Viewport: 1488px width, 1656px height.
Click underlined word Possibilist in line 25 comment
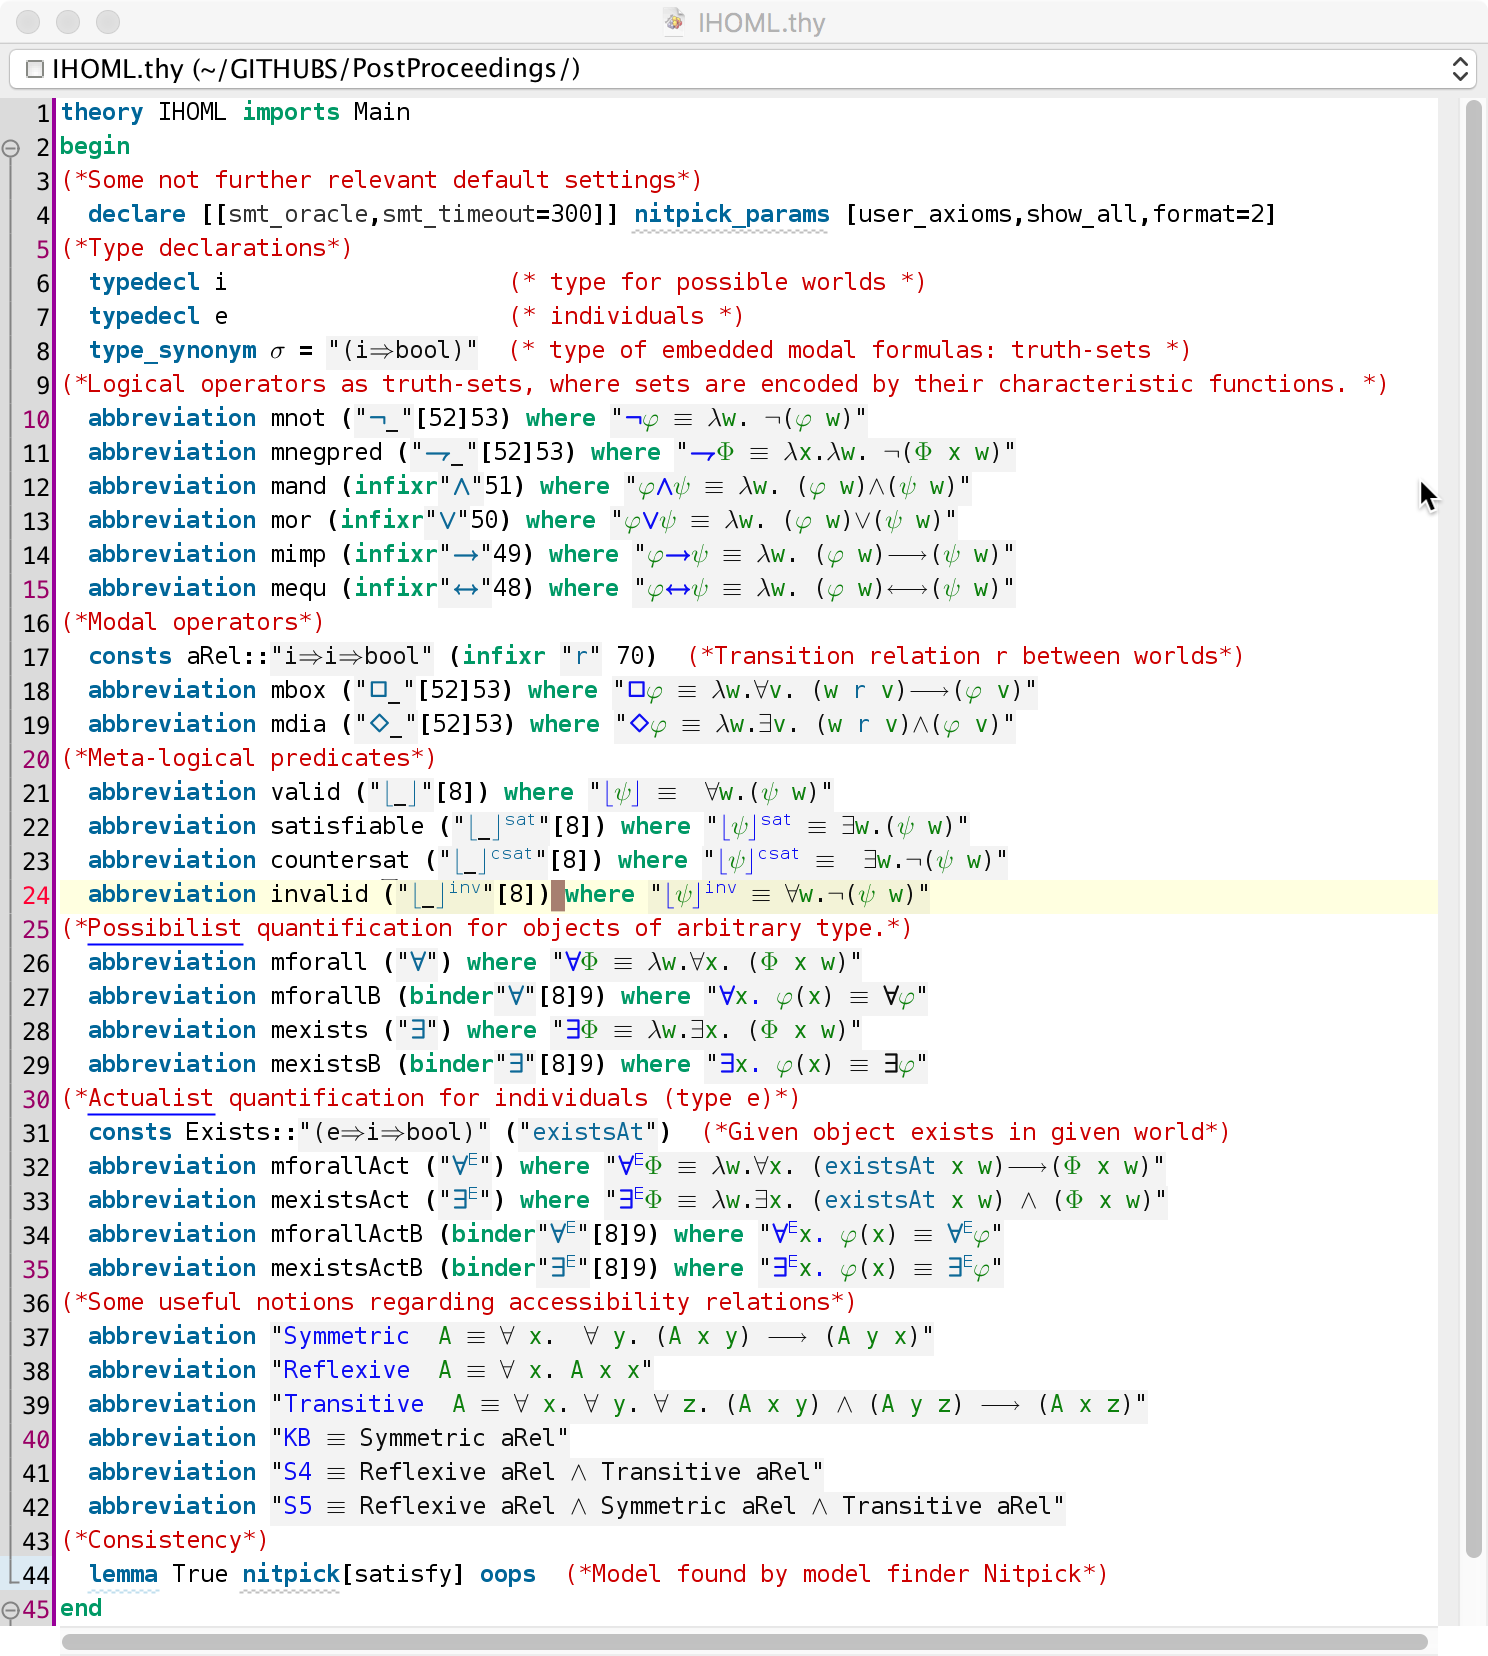tap(164, 928)
